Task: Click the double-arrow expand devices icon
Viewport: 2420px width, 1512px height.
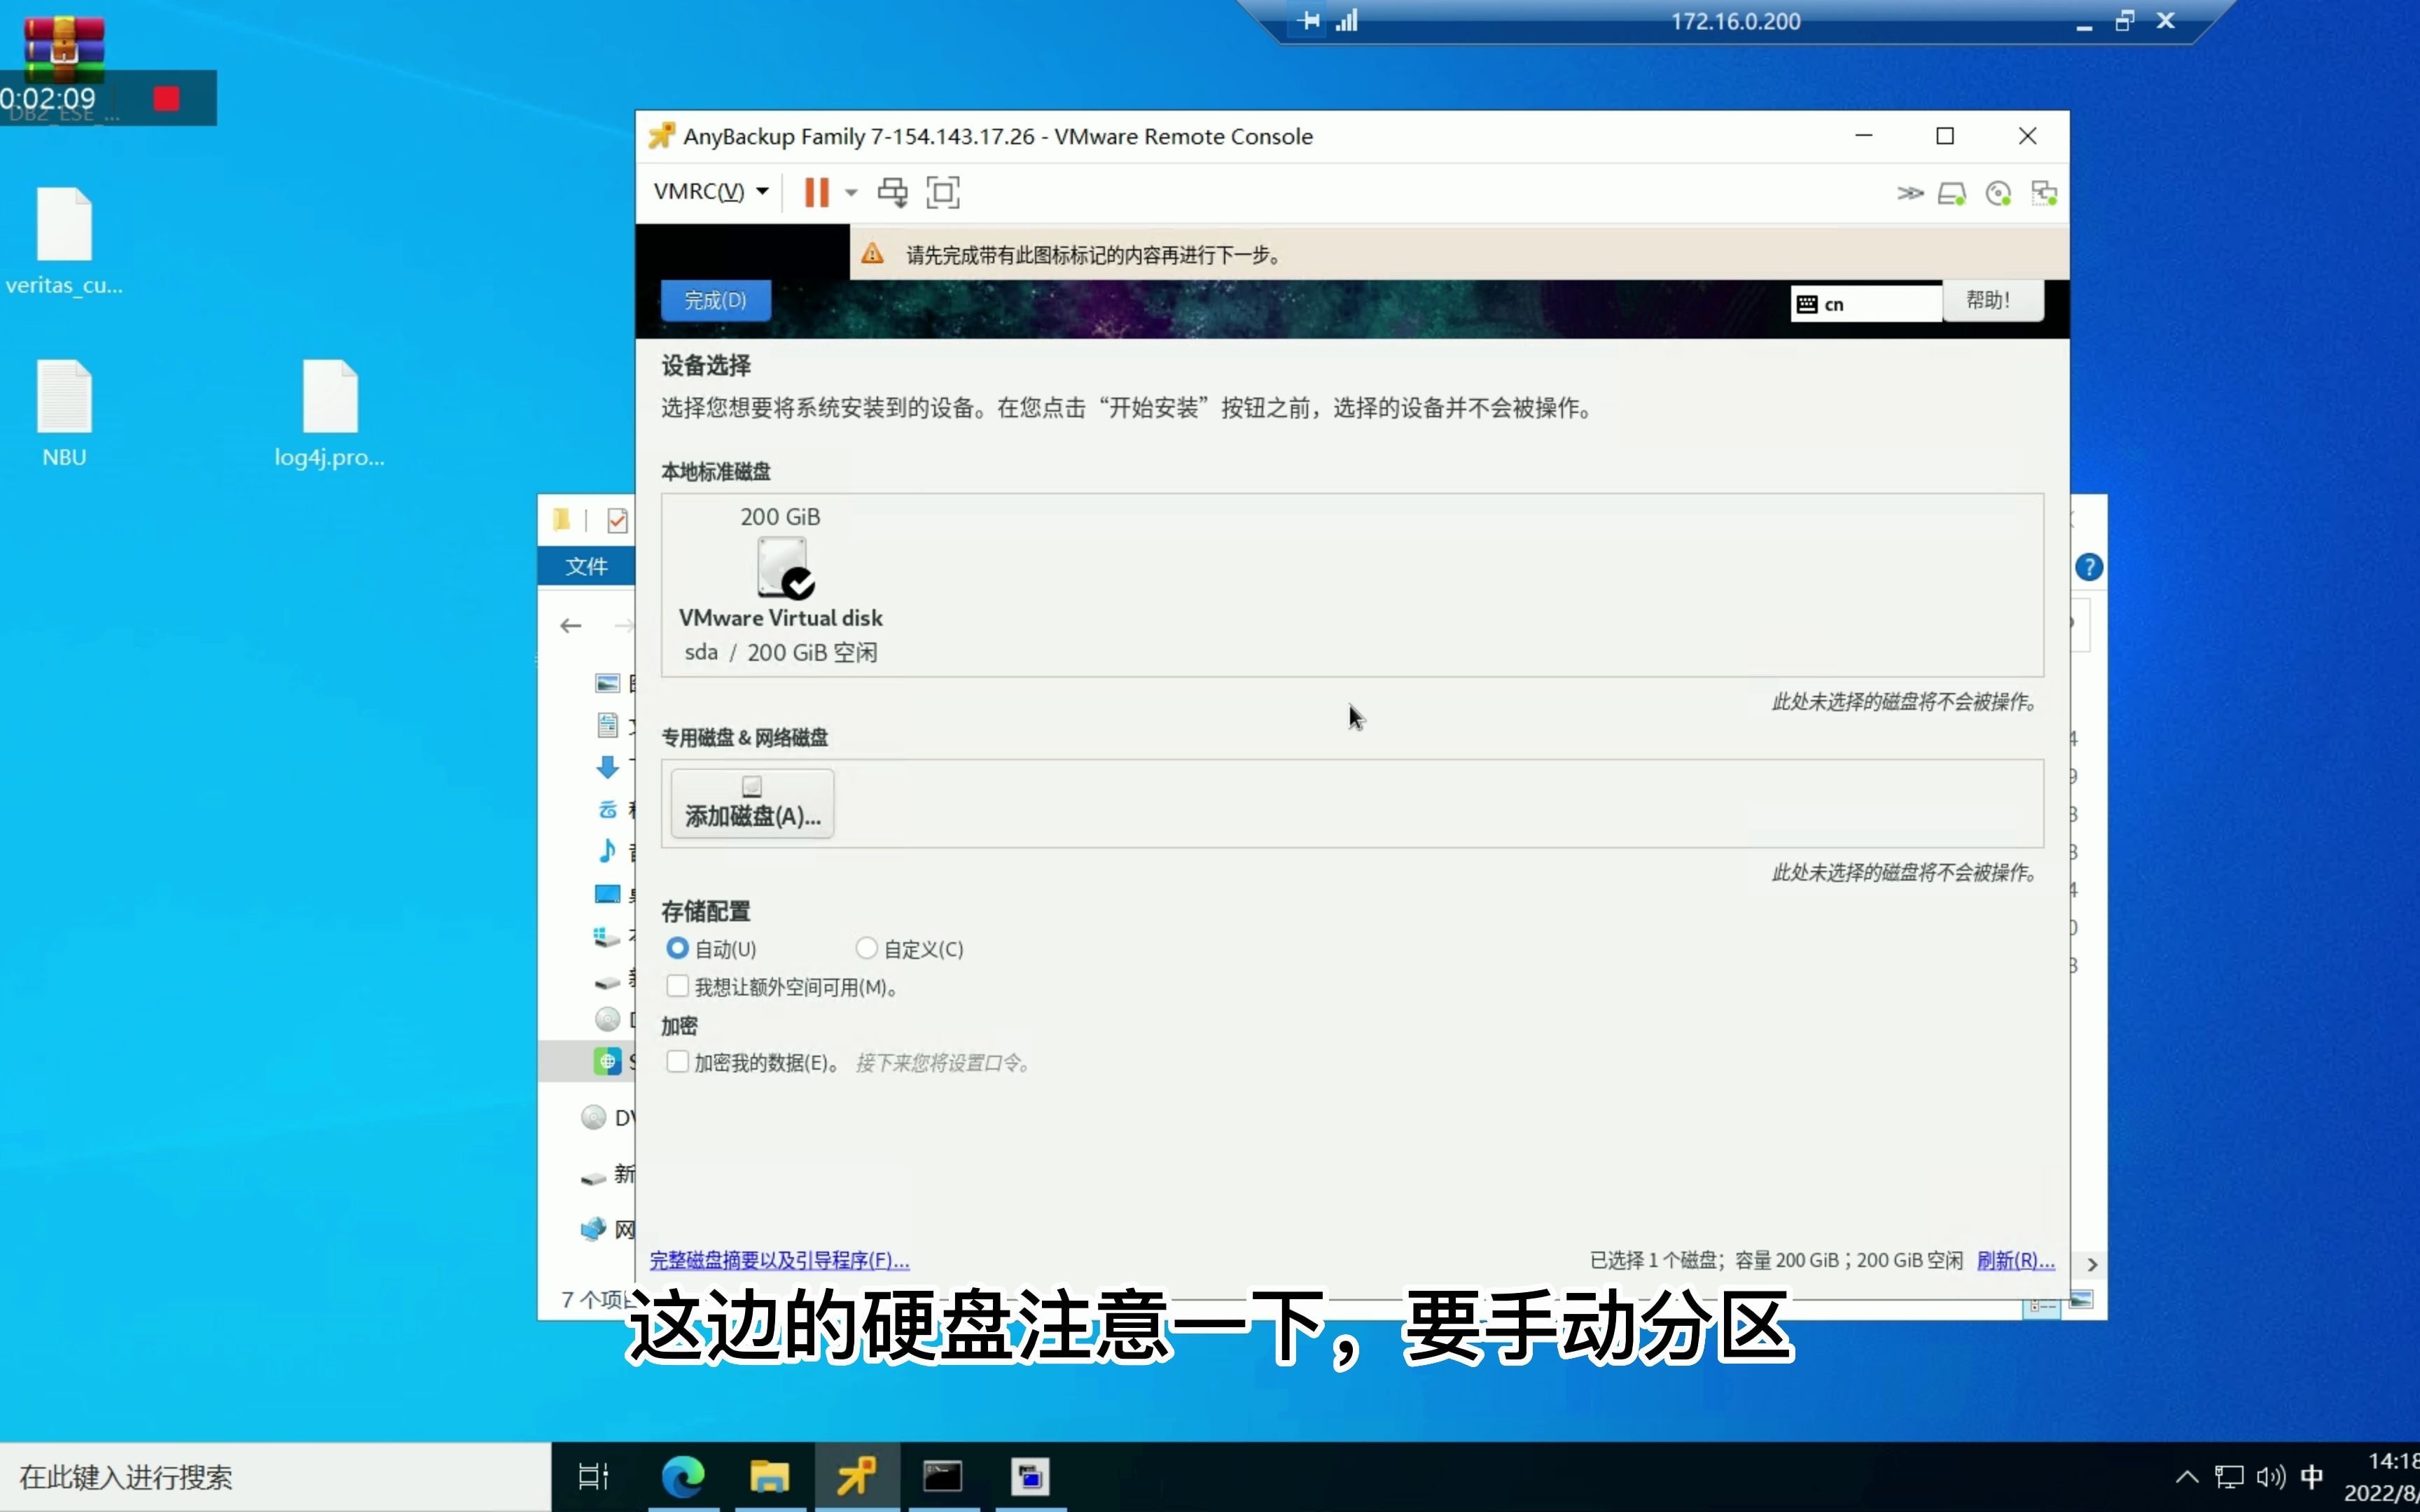Action: (x=1910, y=193)
